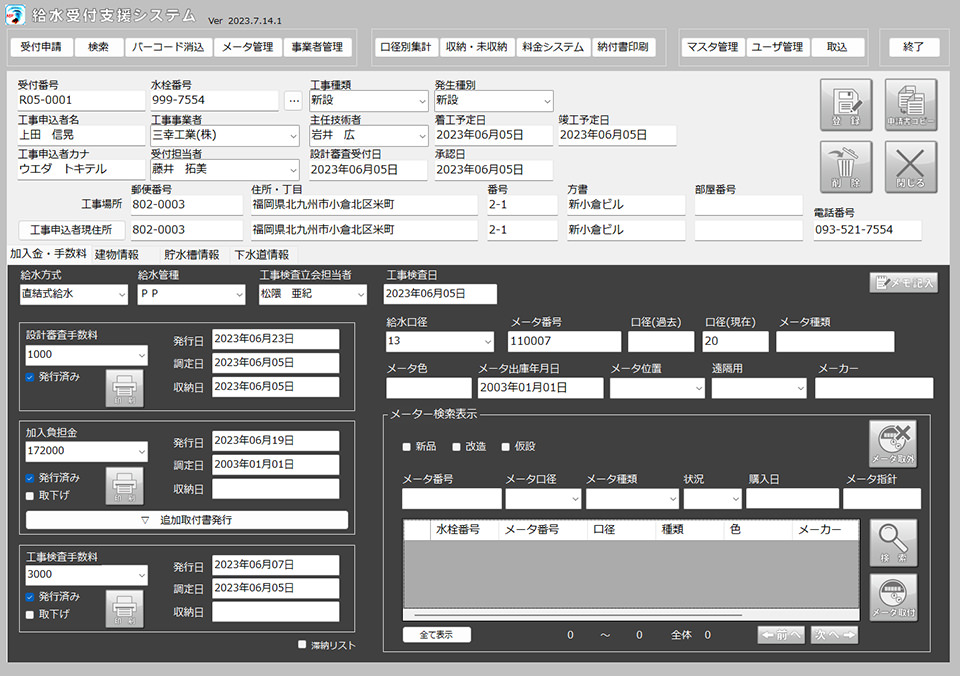Open the 給水方式 dropdown
Image resolution: width=960 pixels, height=676 pixels.
(121, 294)
